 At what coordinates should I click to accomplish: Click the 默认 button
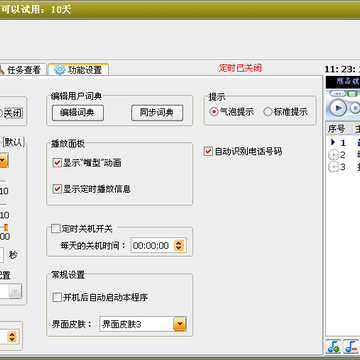pyautogui.click(x=14, y=142)
